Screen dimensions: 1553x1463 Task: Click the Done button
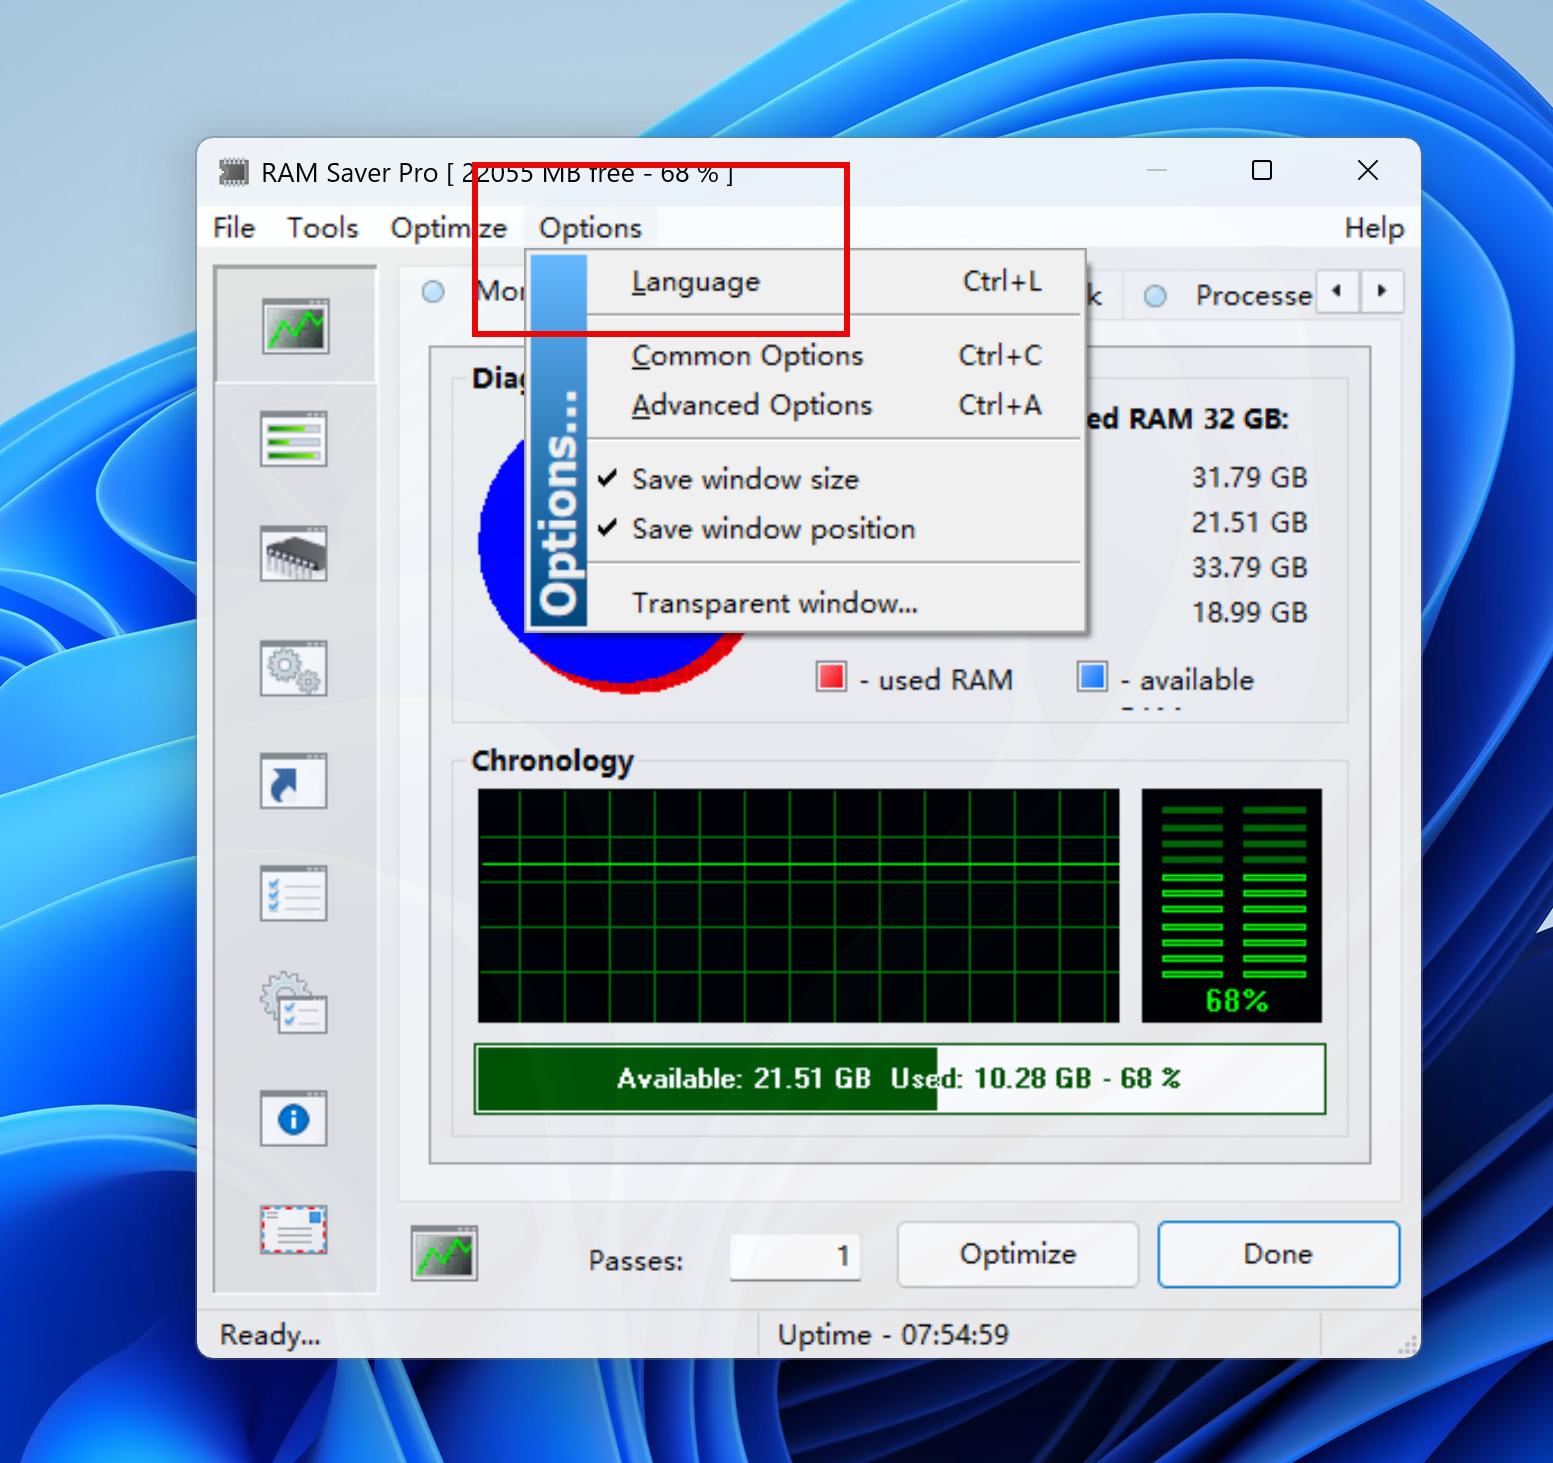pos(1277,1254)
